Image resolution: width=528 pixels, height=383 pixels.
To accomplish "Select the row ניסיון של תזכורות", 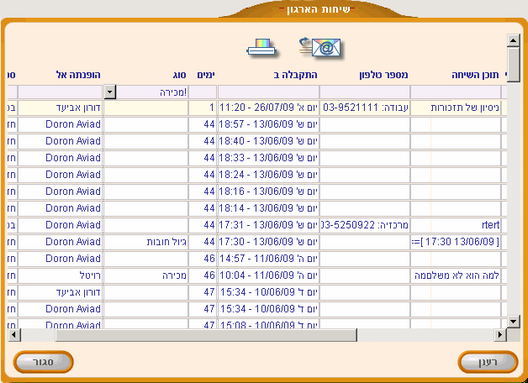I will pos(257,108).
